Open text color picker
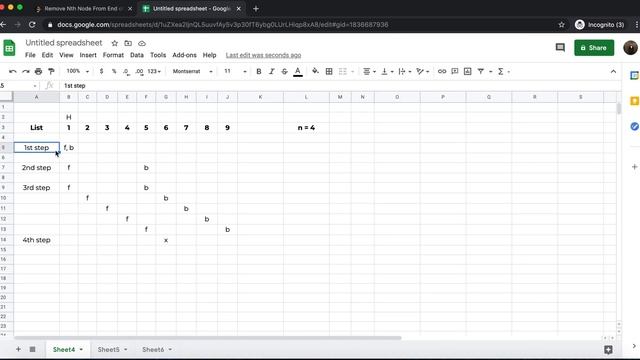Viewport: 640px width, 360px height. pyautogui.click(x=298, y=71)
